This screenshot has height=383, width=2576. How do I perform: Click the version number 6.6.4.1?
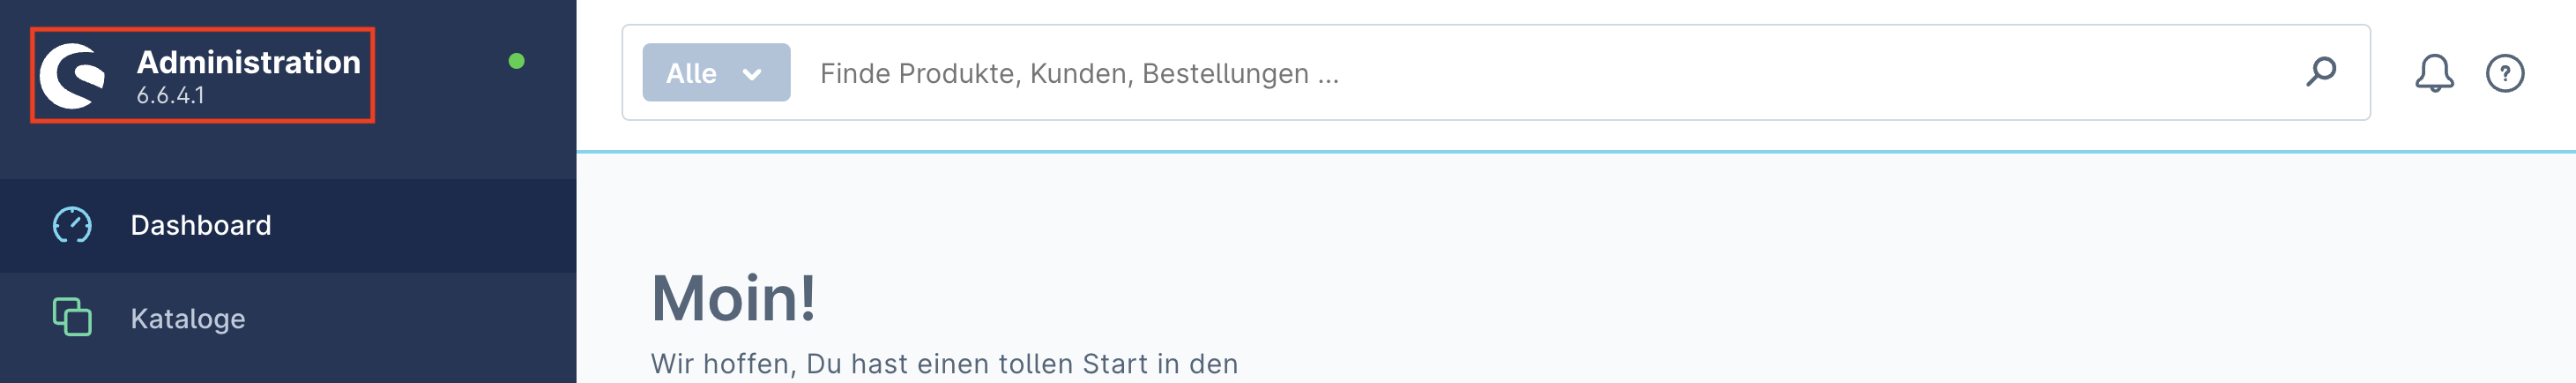[170, 96]
